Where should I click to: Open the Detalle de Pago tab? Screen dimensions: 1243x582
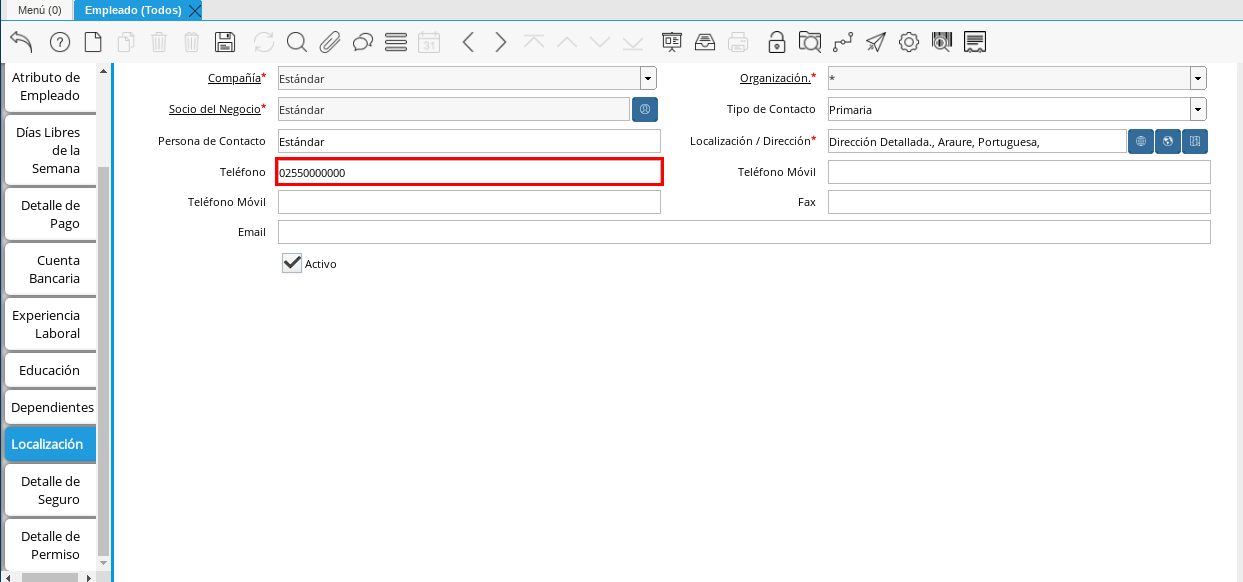tap(50, 214)
